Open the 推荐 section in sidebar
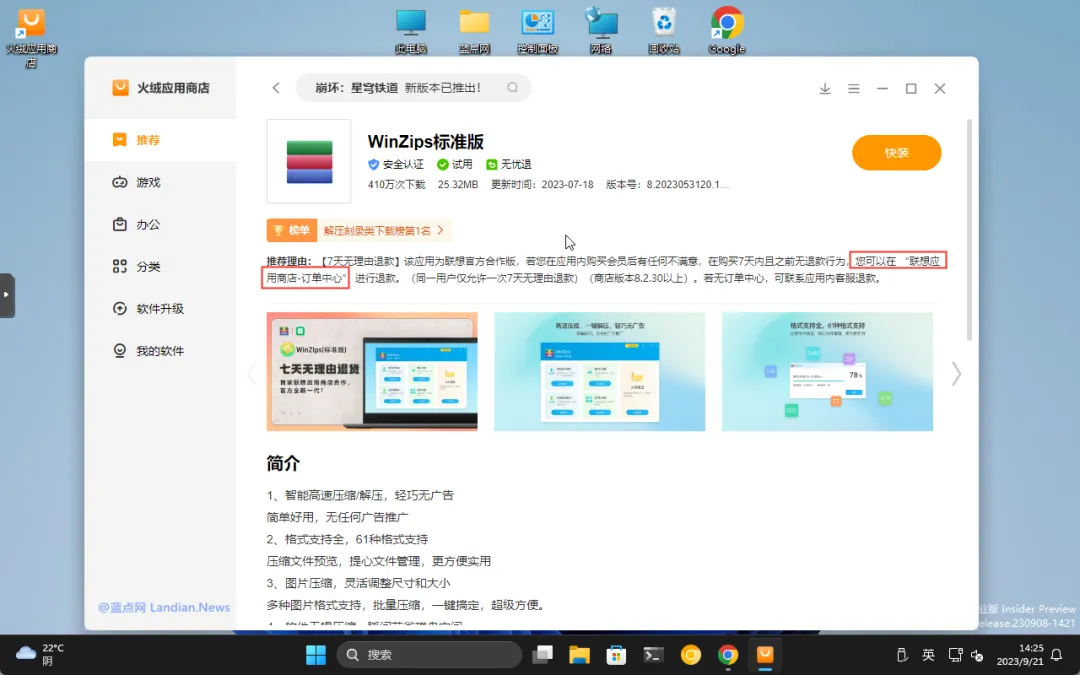 tap(160, 140)
